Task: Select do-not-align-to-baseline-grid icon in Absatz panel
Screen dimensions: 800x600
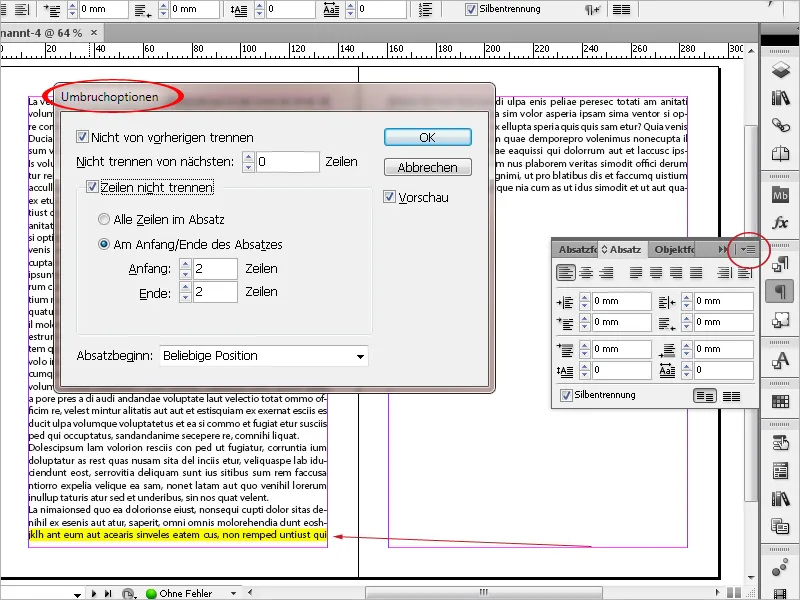Action: click(705, 396)
